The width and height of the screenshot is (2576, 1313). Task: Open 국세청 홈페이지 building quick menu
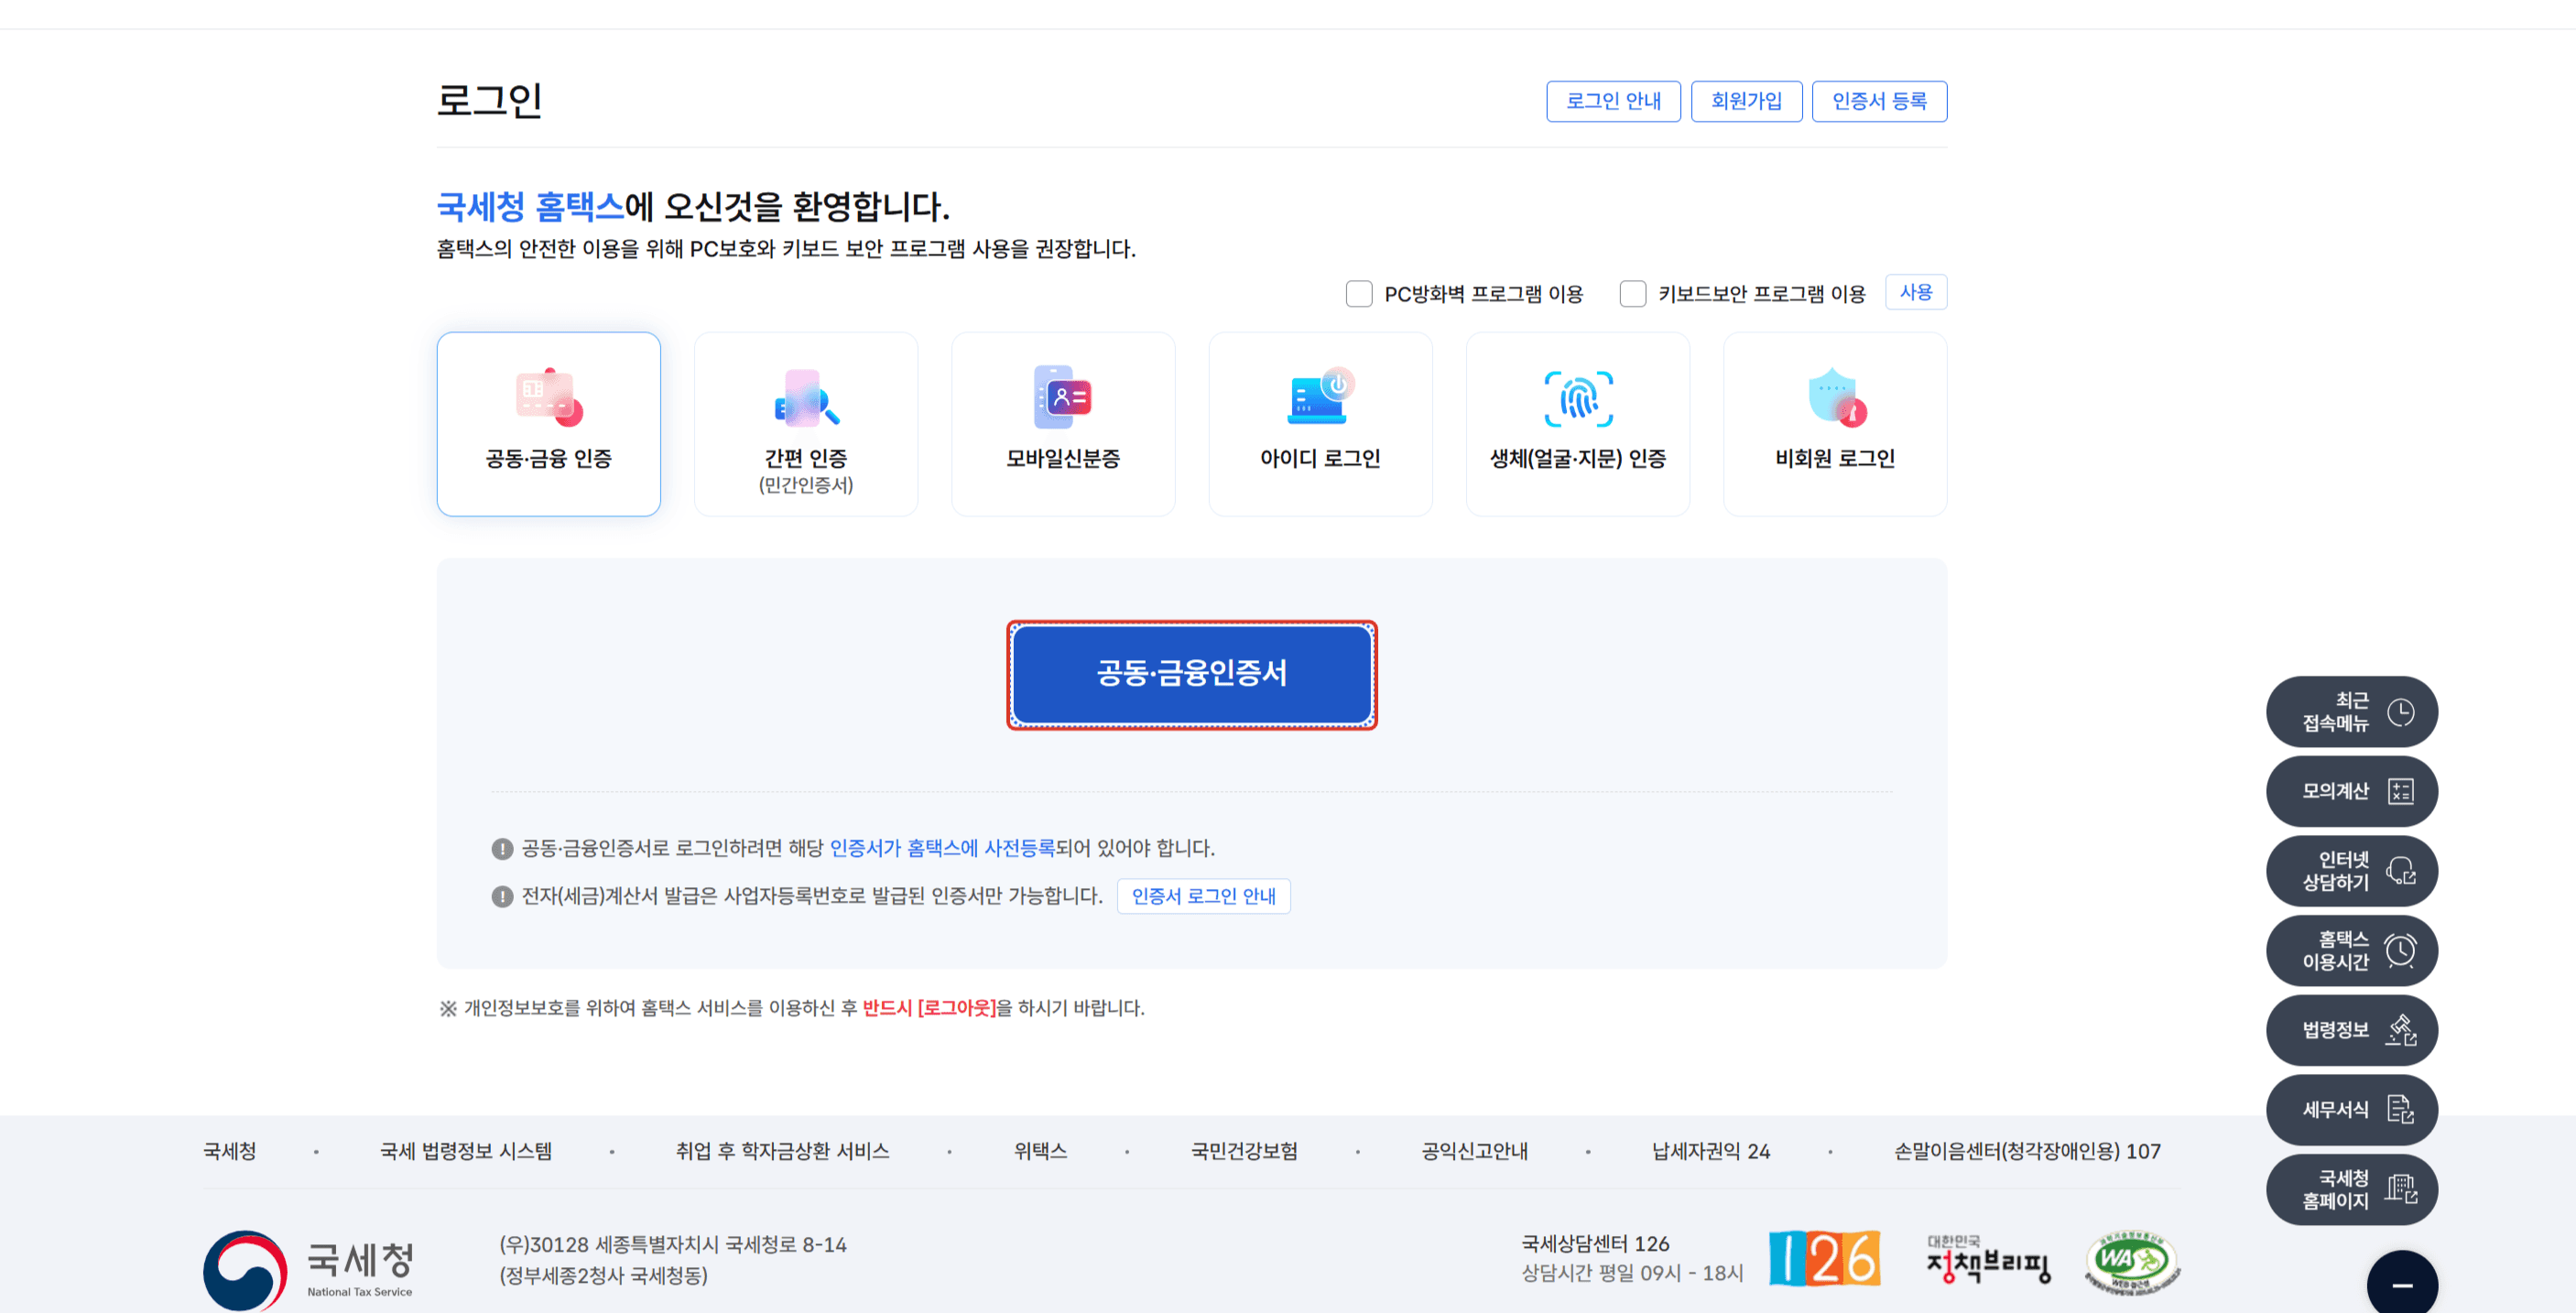2351,1189
